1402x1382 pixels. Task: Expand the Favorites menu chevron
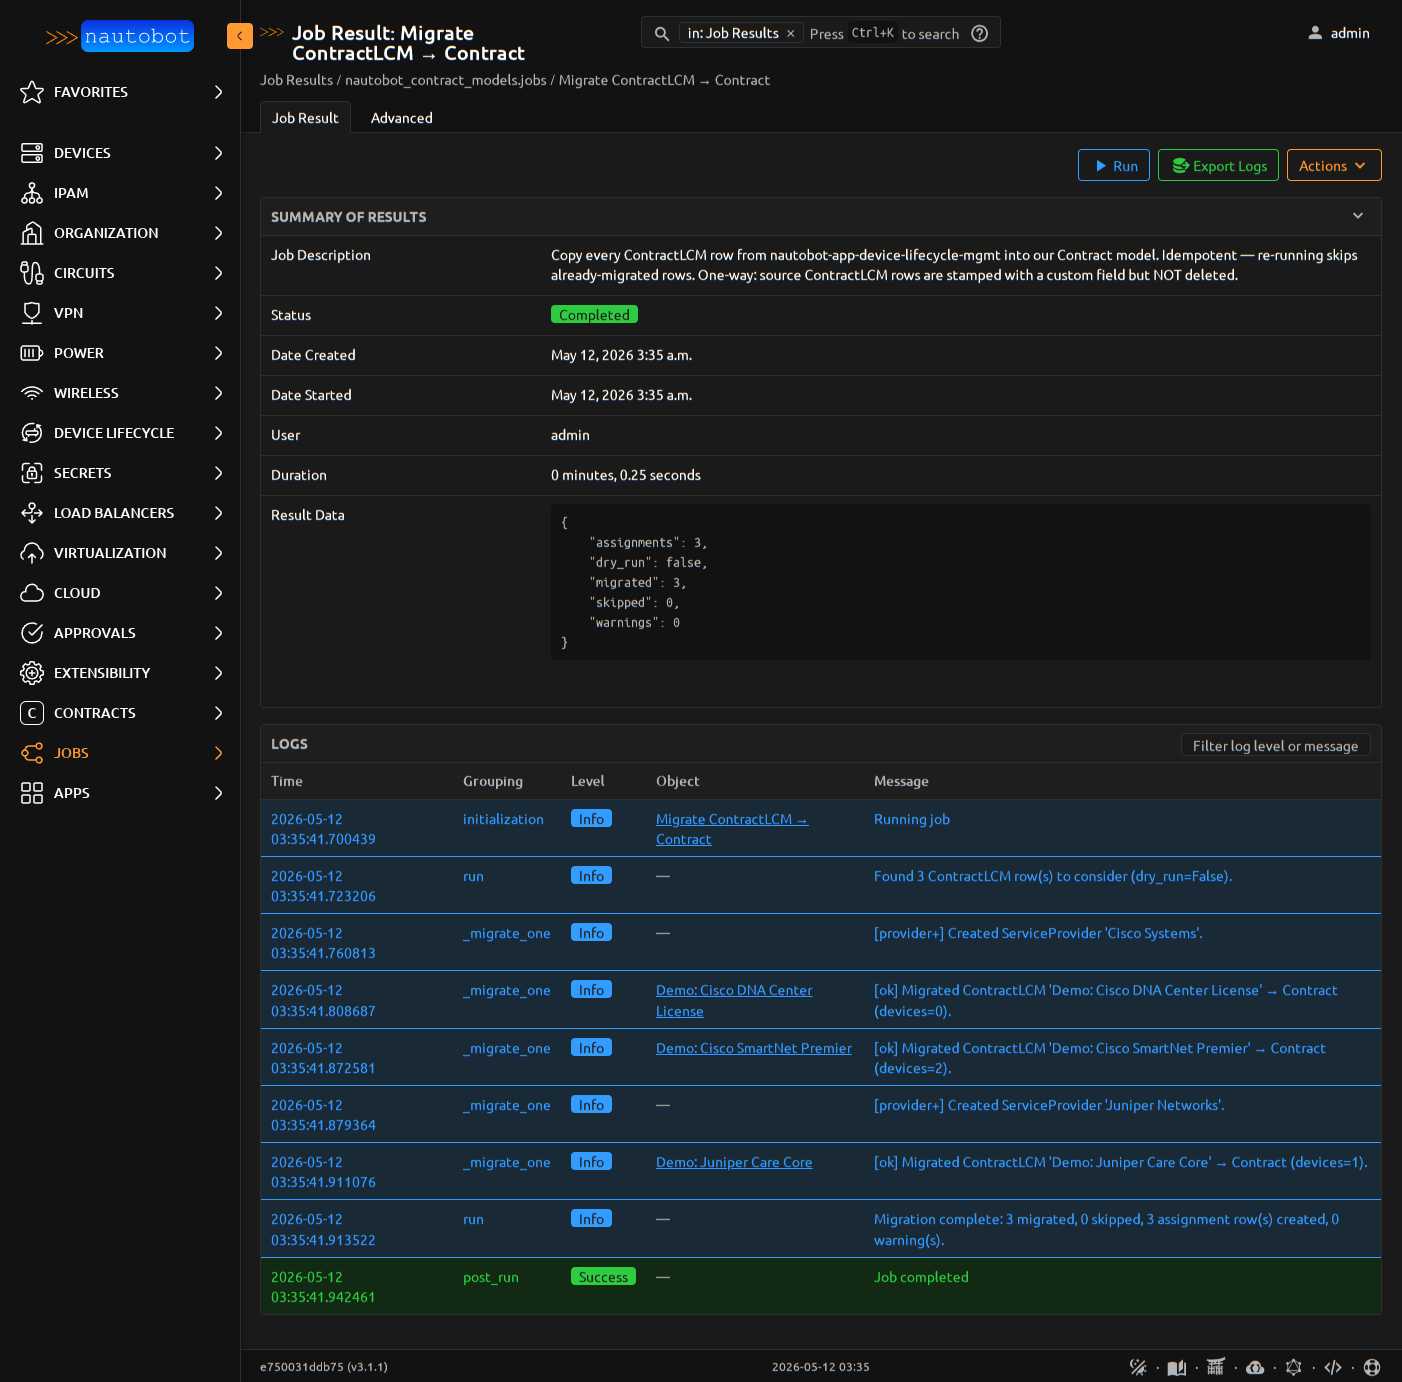(219, 92)
